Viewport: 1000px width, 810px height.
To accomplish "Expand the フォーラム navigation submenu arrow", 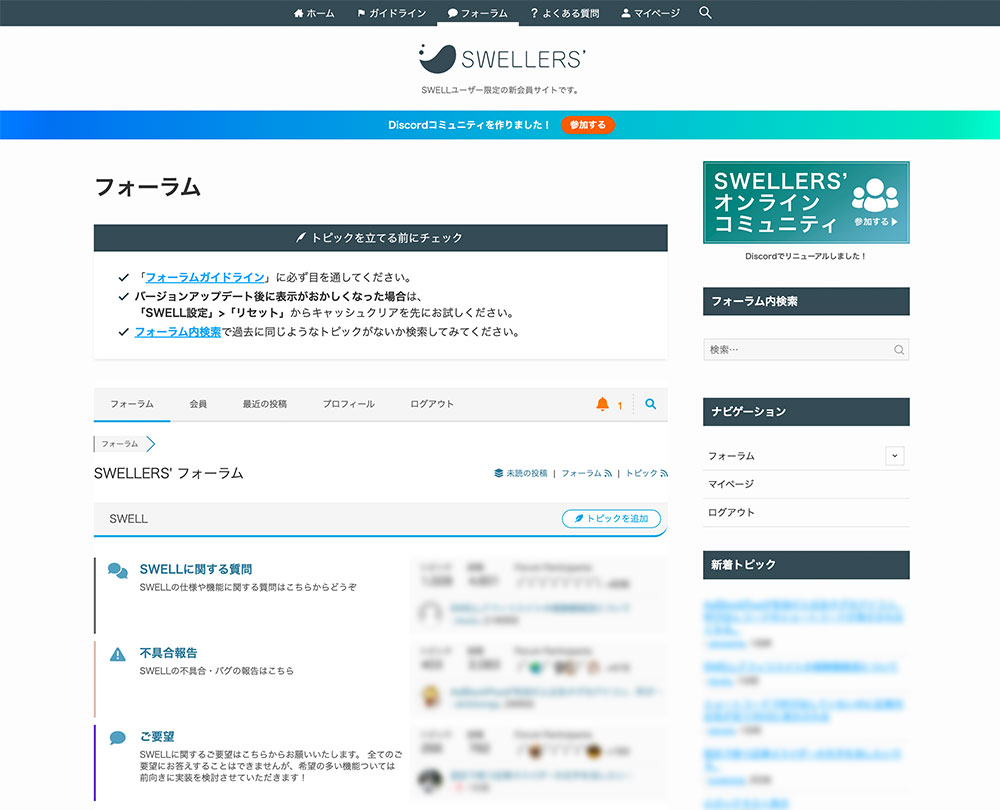I will click(895, 455).
